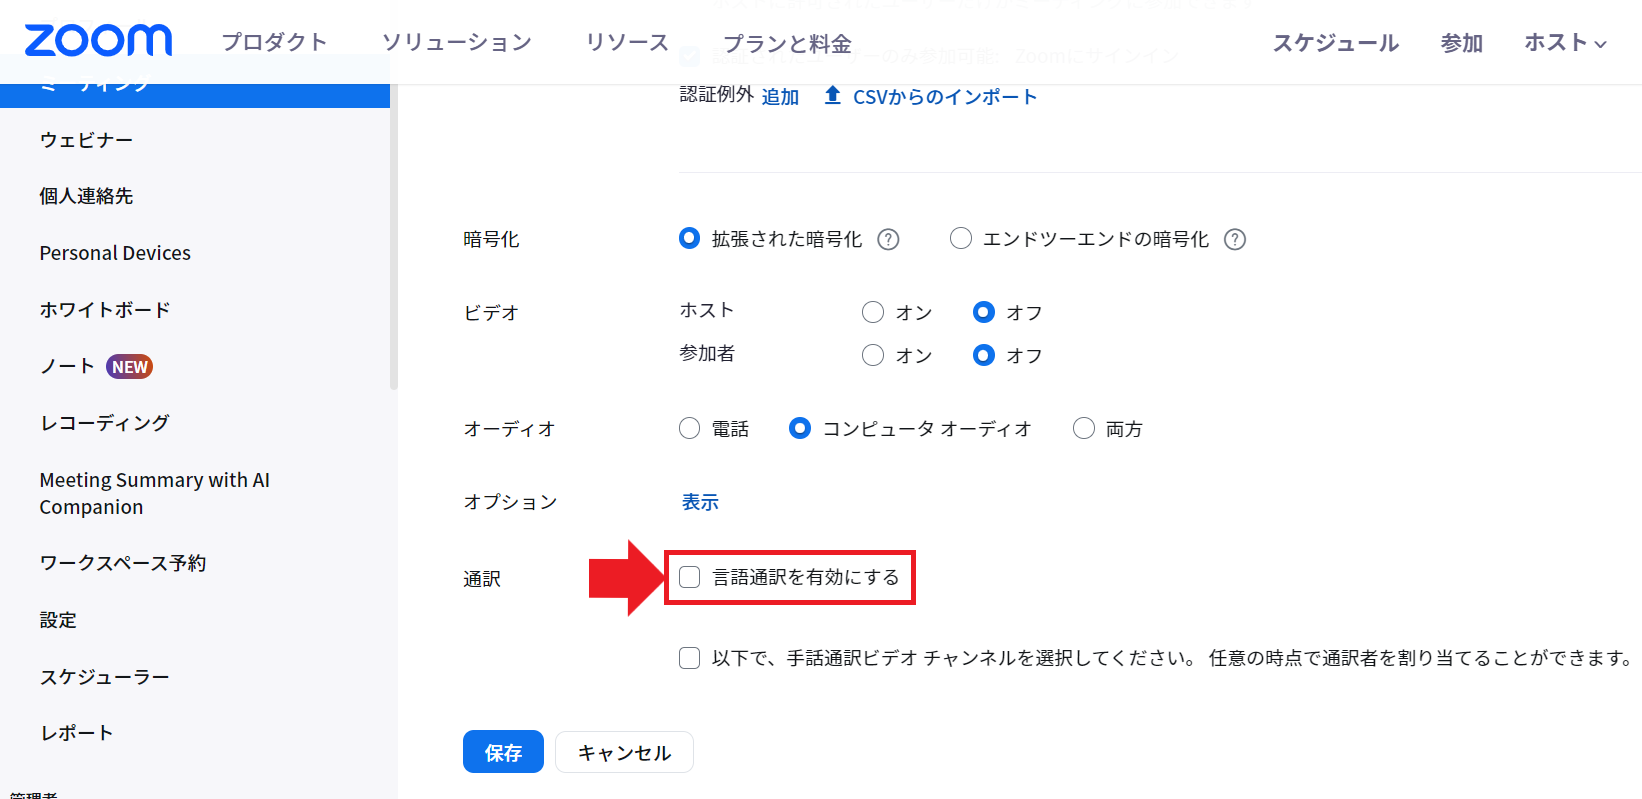This screenshot has width=1642, height=799.
Task: Click スケジュール in top navigation
Action: pyautogui.click(x=1335, y=42)
